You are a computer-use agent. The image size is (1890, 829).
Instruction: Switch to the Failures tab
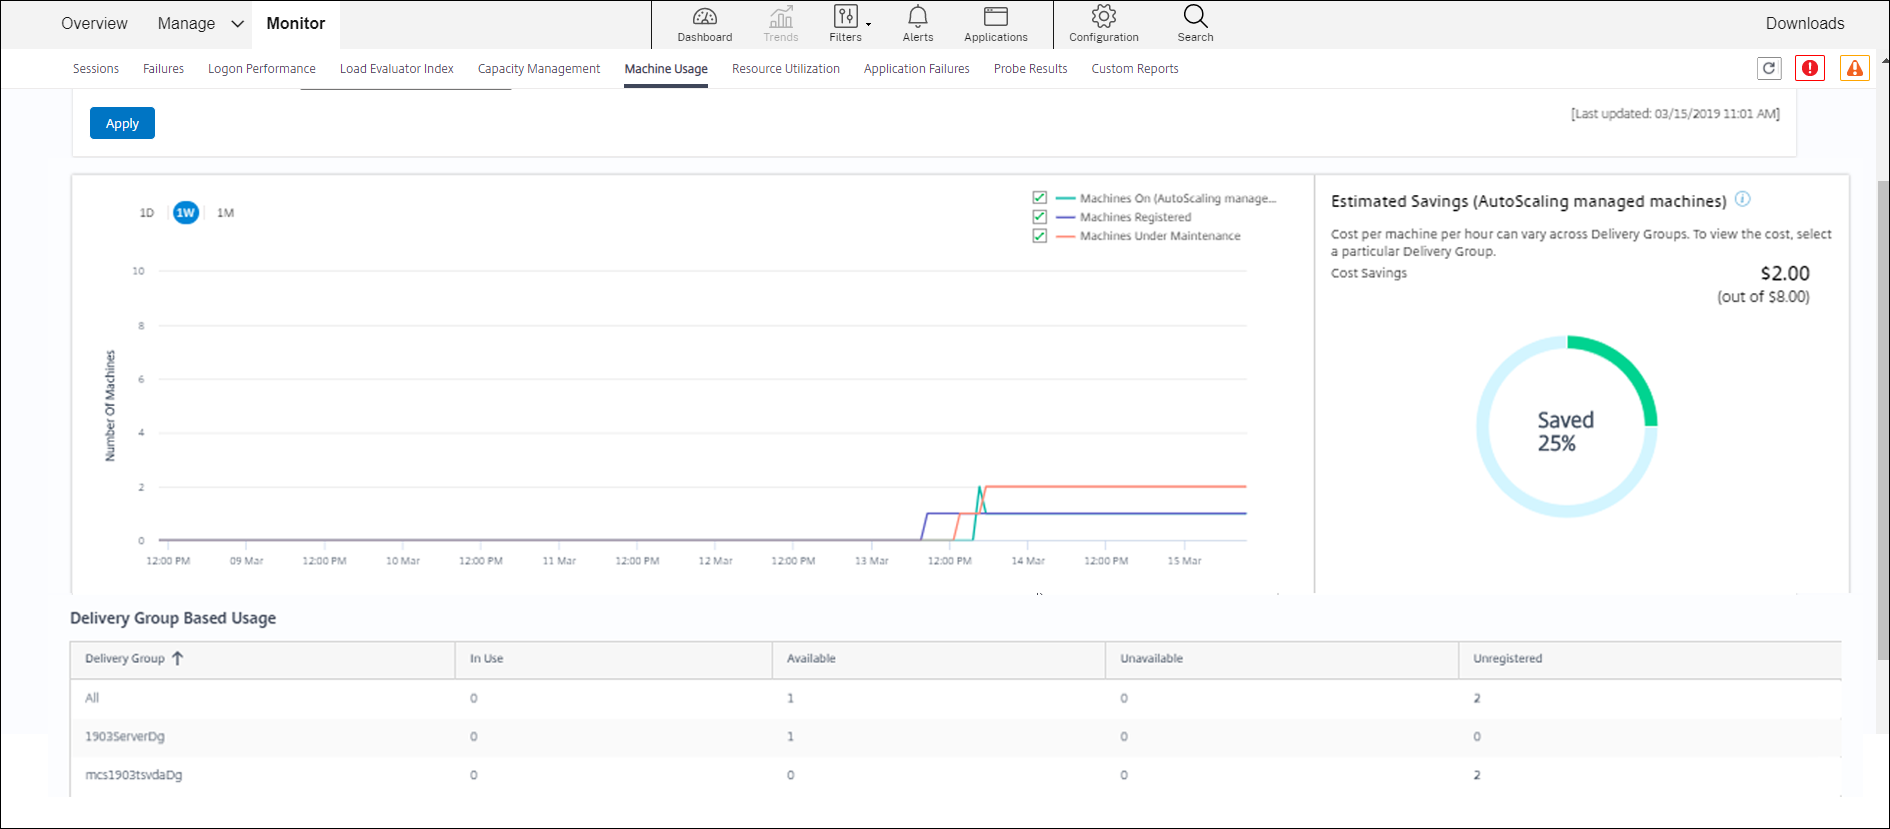coord(163,69)
